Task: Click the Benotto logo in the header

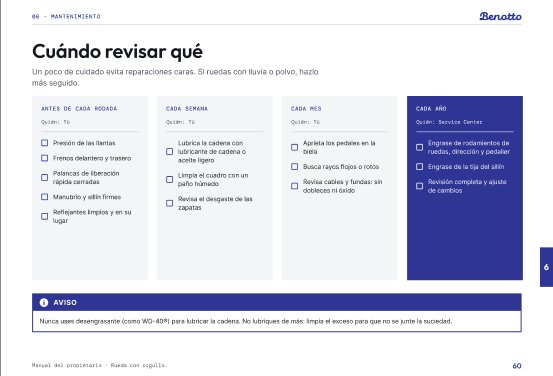Action: tap(500, 16)
